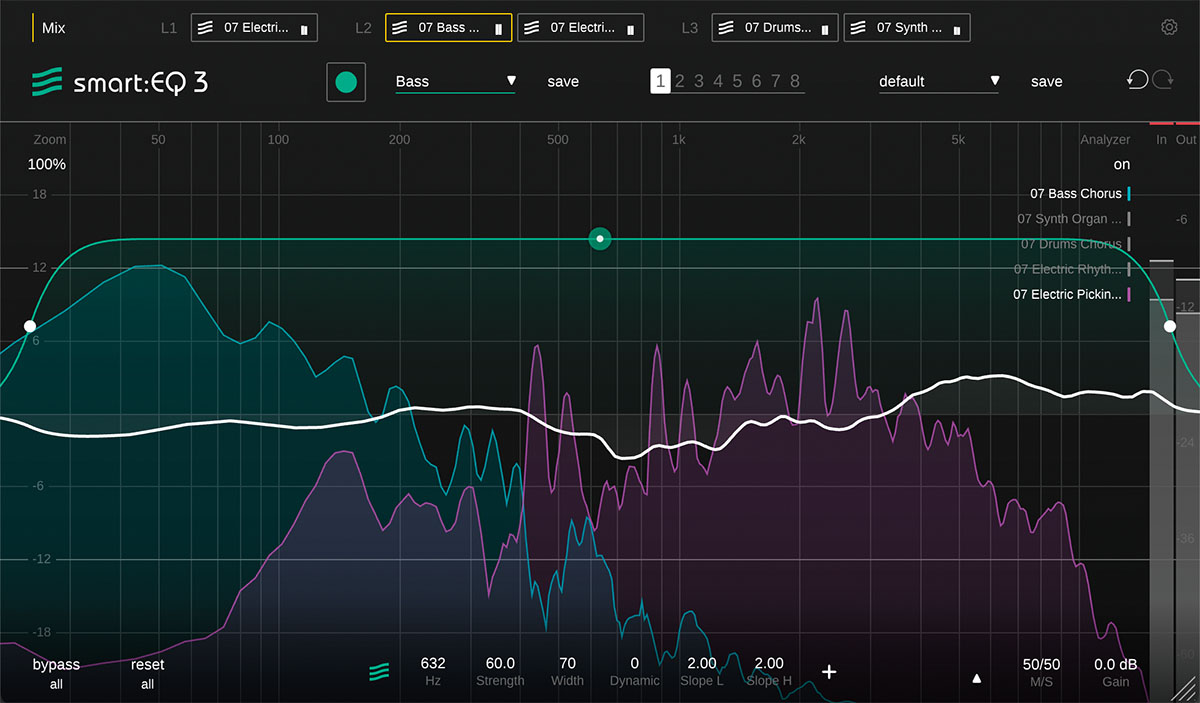Select the right white filter handle

coord(1170,326)
